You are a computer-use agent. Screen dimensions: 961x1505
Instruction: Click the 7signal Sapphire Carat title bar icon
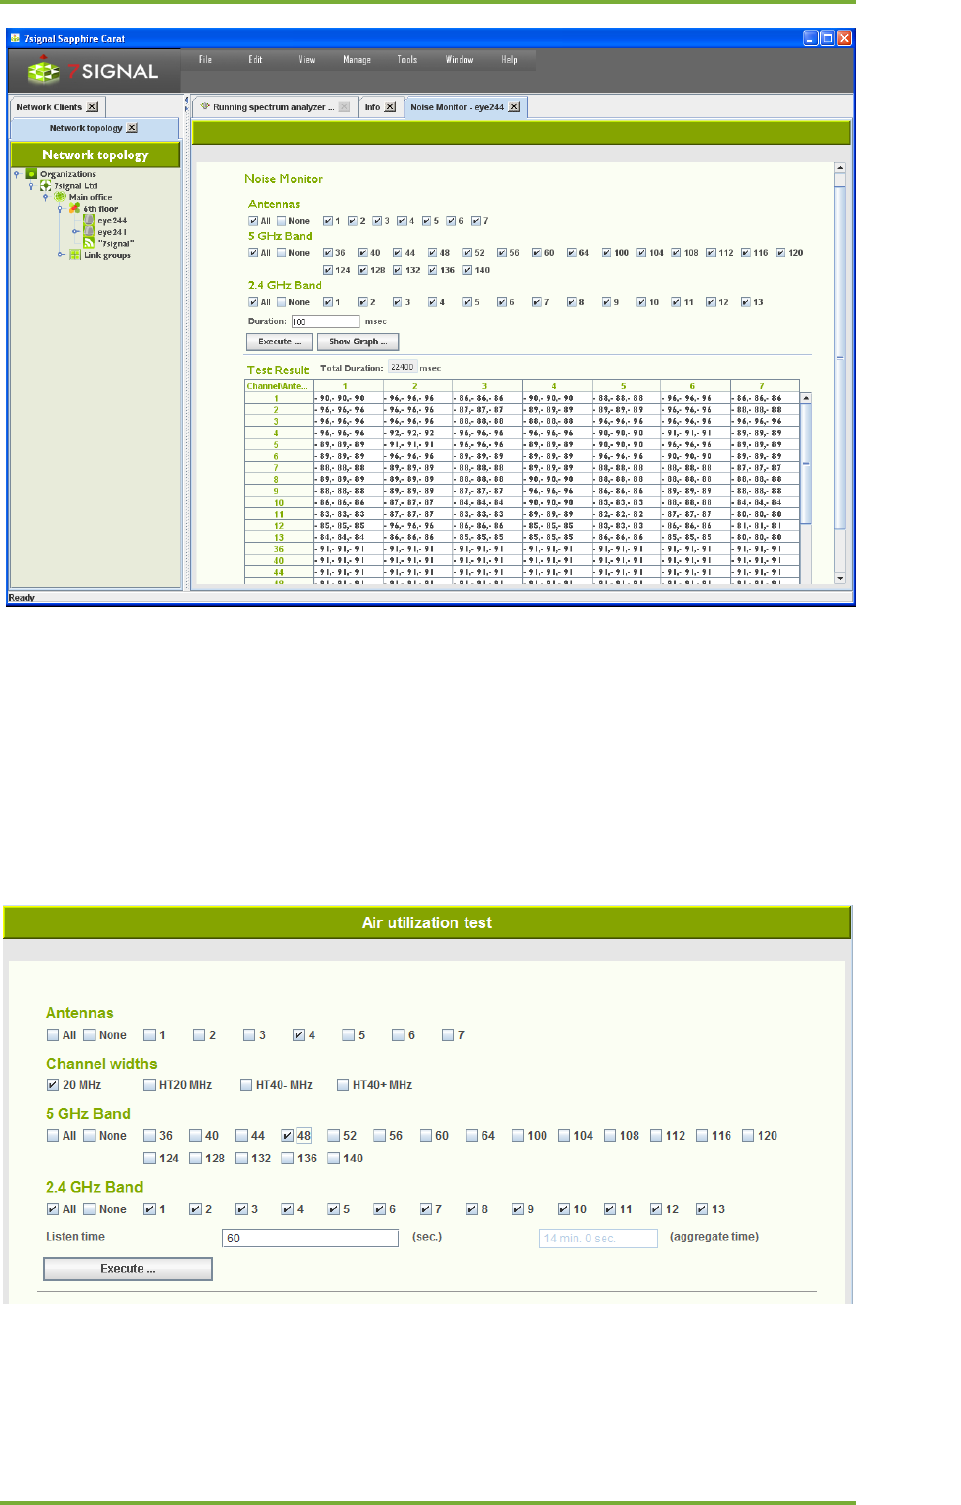click(x=15, y=38)
